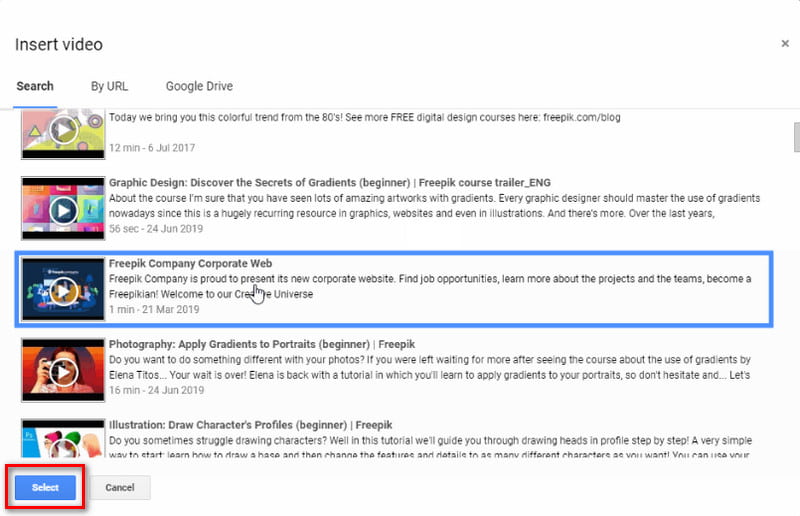800x516 pixels.
Task: Play the Secrets of Gradients video preview
Action: click(x=63, y=209)
